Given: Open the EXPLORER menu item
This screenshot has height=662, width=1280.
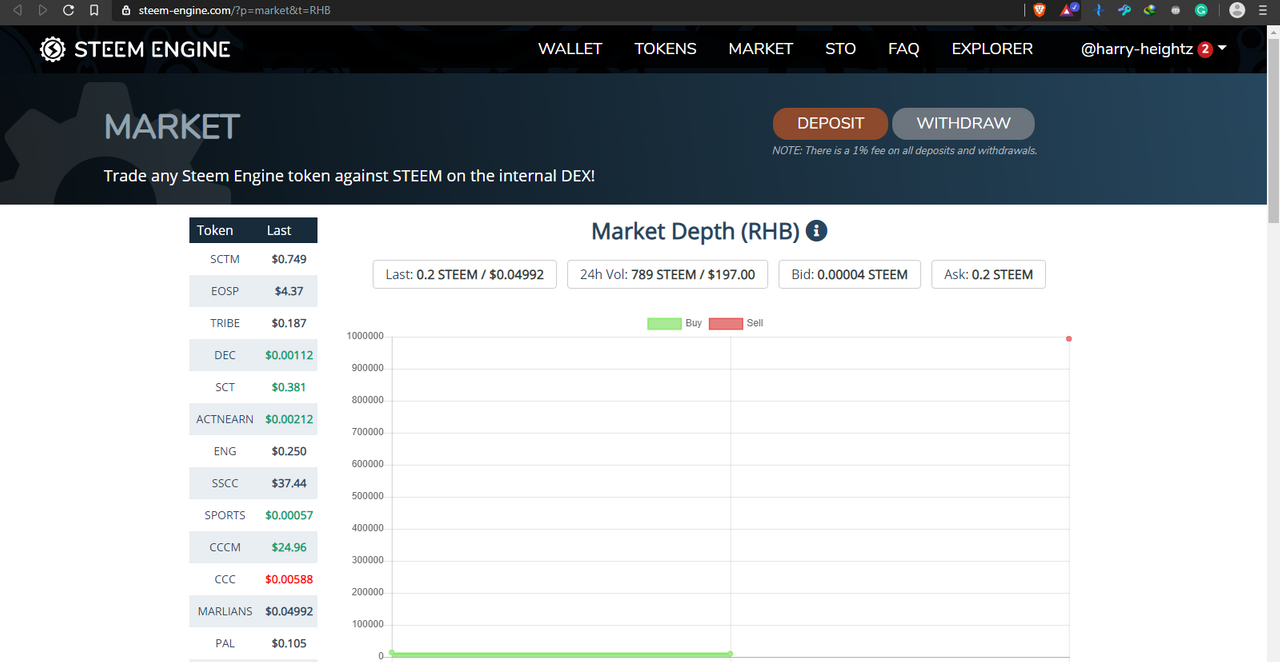Looking at the screenshot, I should (x=992, y=48).
